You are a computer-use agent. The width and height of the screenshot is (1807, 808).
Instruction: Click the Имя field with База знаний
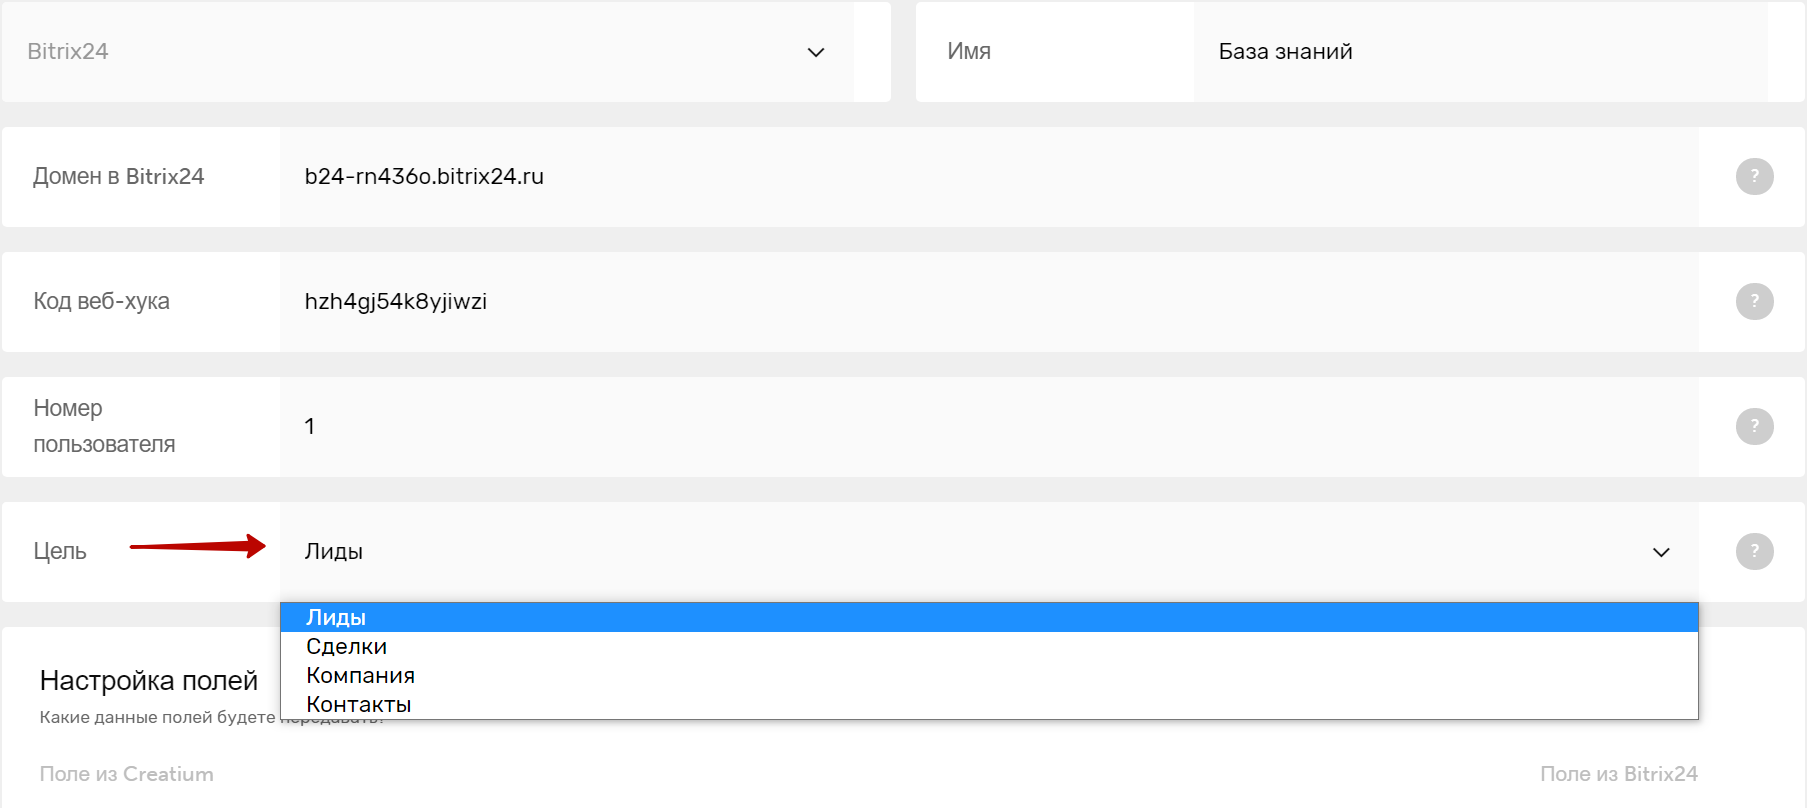coord(1481,52)
